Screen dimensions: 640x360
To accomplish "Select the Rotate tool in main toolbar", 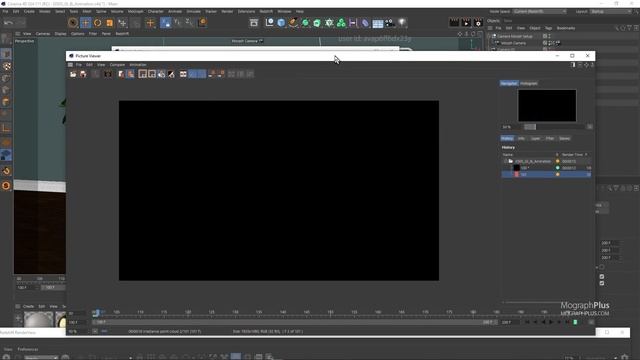I will coord(98,23).
